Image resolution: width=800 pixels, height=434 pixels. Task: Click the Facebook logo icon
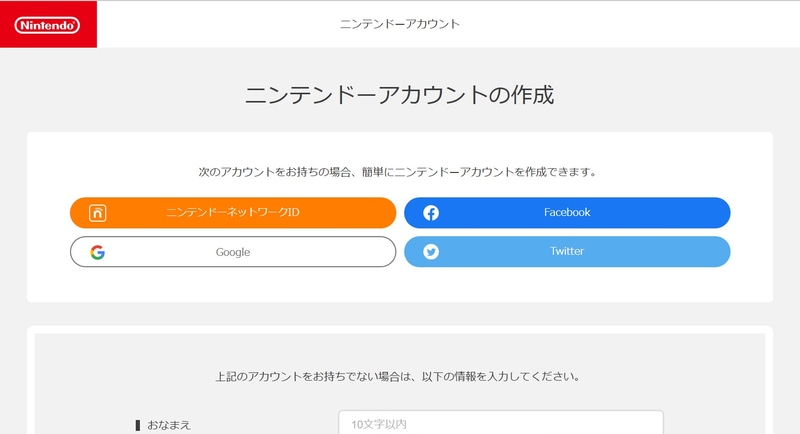pyautogui.click(x=431, y=213)
